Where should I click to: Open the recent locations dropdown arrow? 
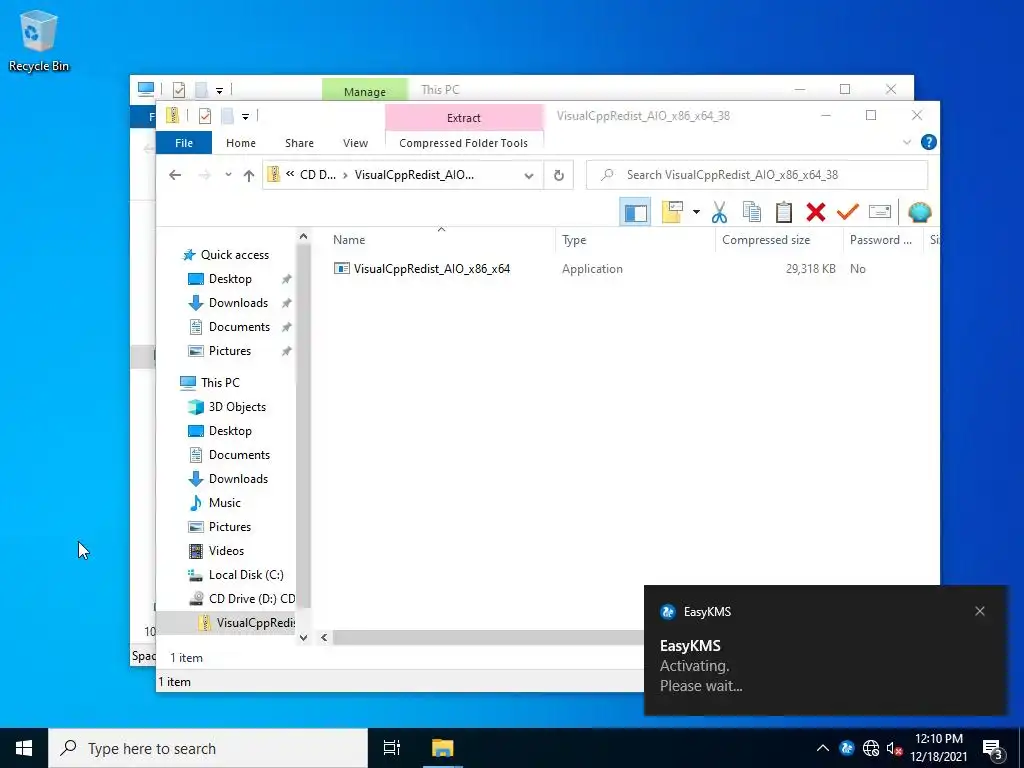coord(228,175)
